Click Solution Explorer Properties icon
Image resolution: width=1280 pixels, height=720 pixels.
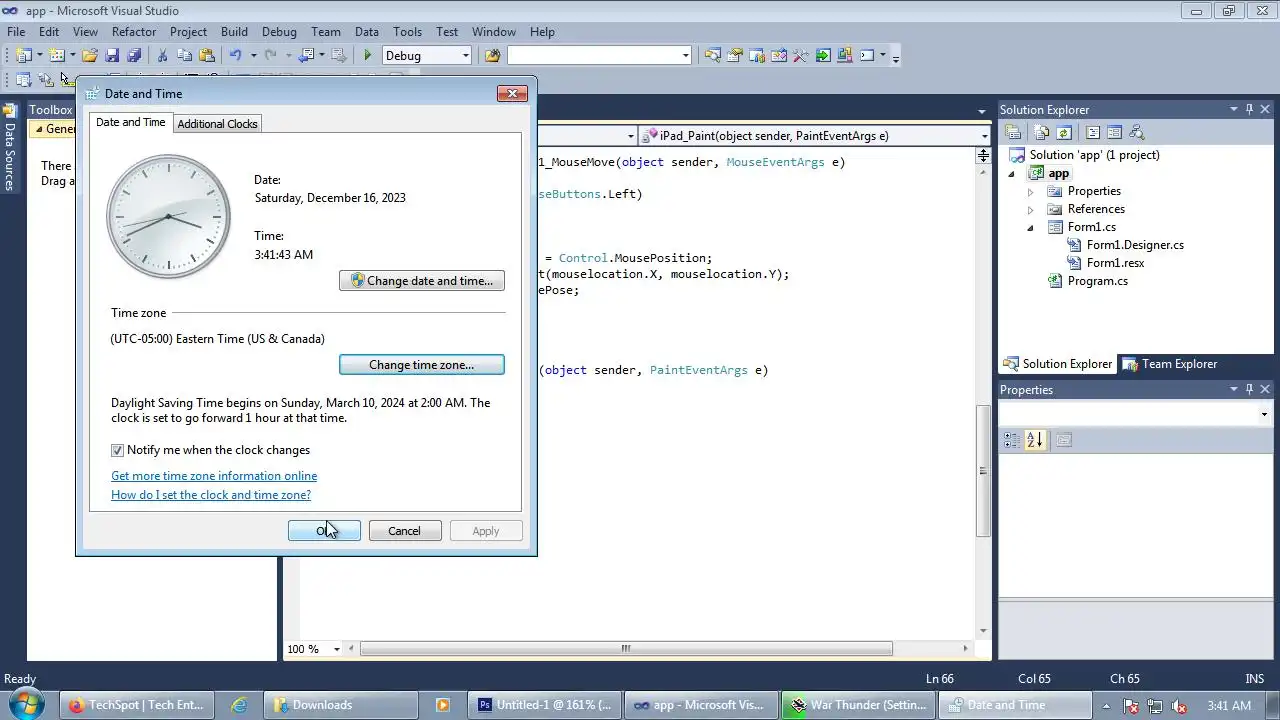[x=1013, y=132]
